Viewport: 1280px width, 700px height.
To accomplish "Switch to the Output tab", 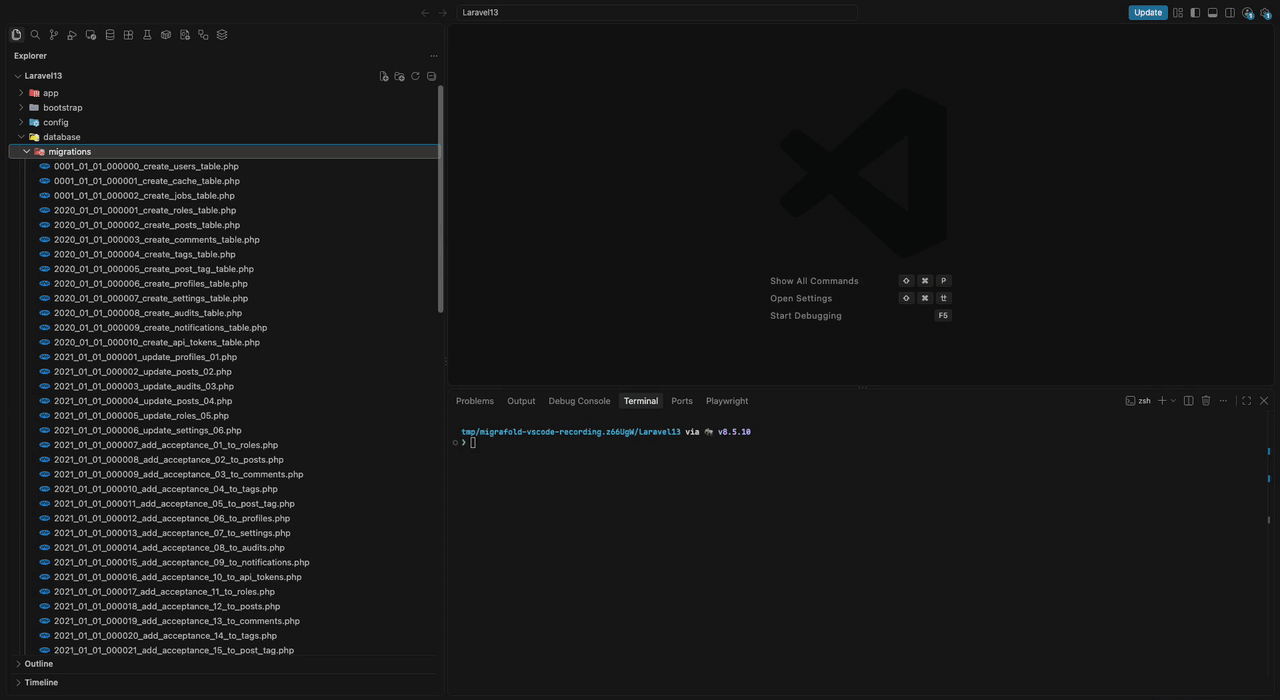I will click(521, 401).
